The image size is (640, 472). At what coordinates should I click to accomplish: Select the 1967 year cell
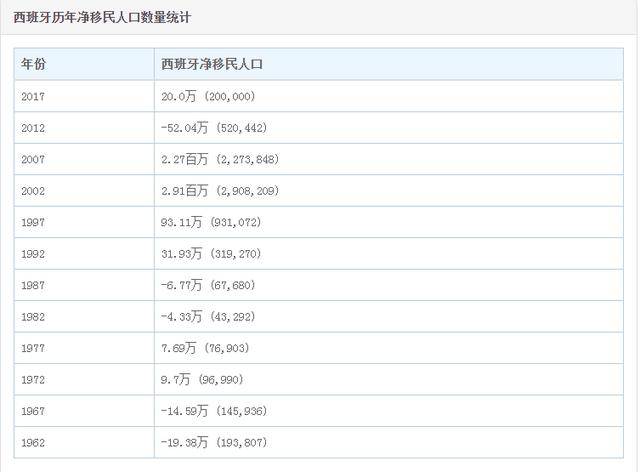84,411
